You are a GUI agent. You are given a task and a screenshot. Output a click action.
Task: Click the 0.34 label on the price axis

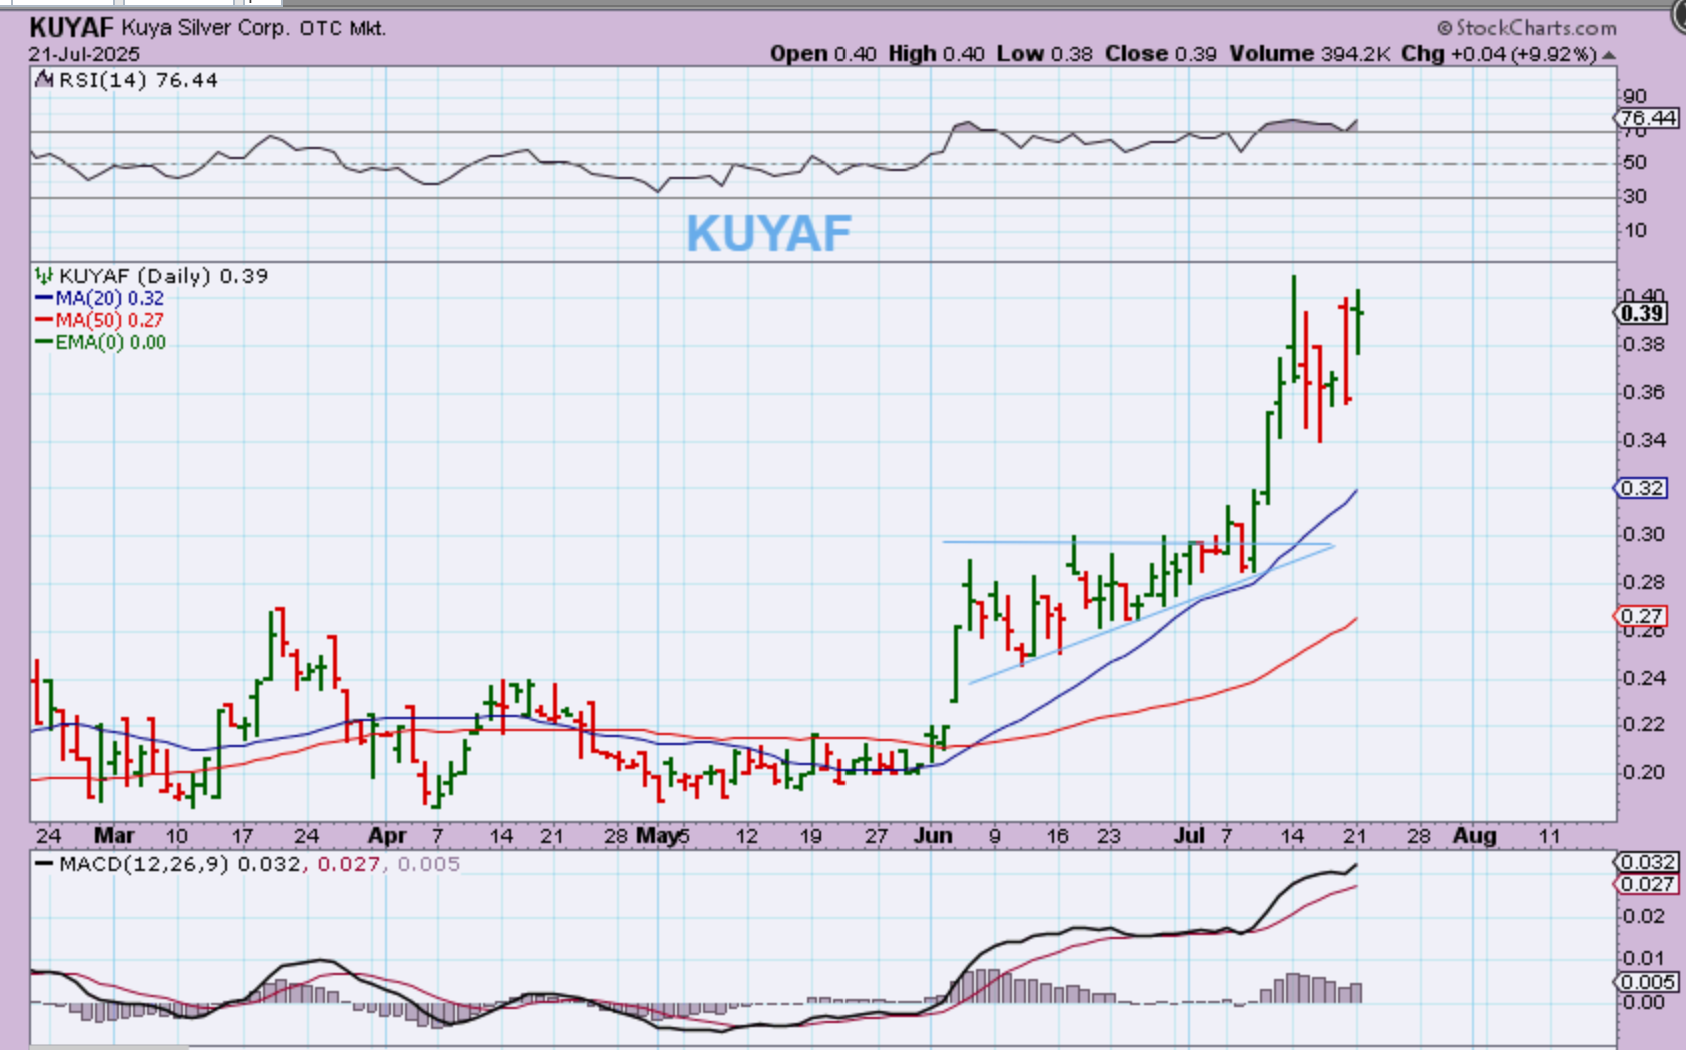click(x=1643, y=440)
